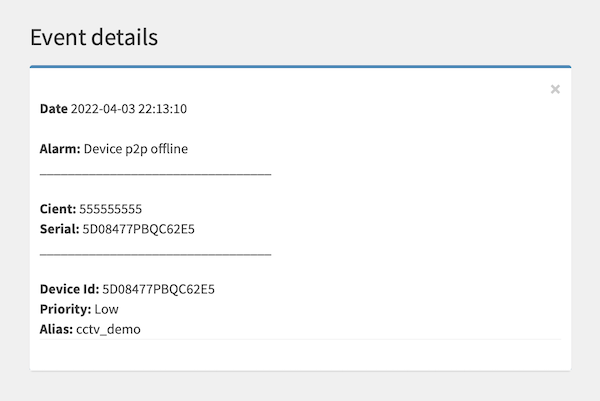This screenshot has width=600, height=401.
Task: Click the Event details heading
Action: (x=94, y=38)
